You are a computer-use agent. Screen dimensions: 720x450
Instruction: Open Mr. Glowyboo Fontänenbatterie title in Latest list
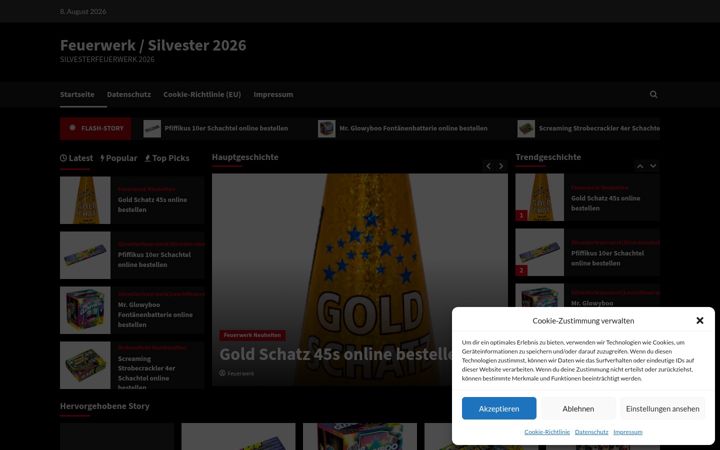tap(155, 315)
